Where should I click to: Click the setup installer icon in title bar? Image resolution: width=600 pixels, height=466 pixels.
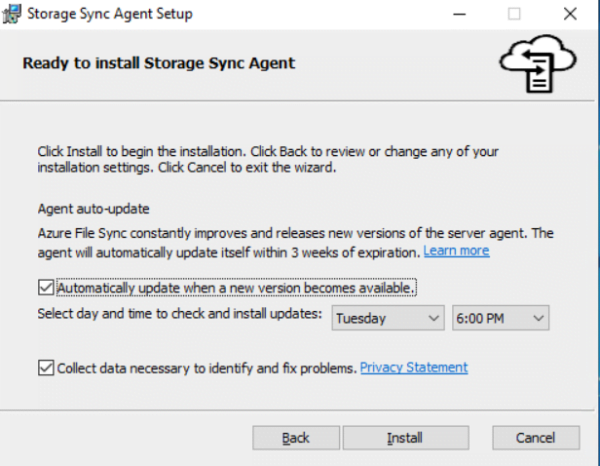pyautogui.click(x=12, y=14)
